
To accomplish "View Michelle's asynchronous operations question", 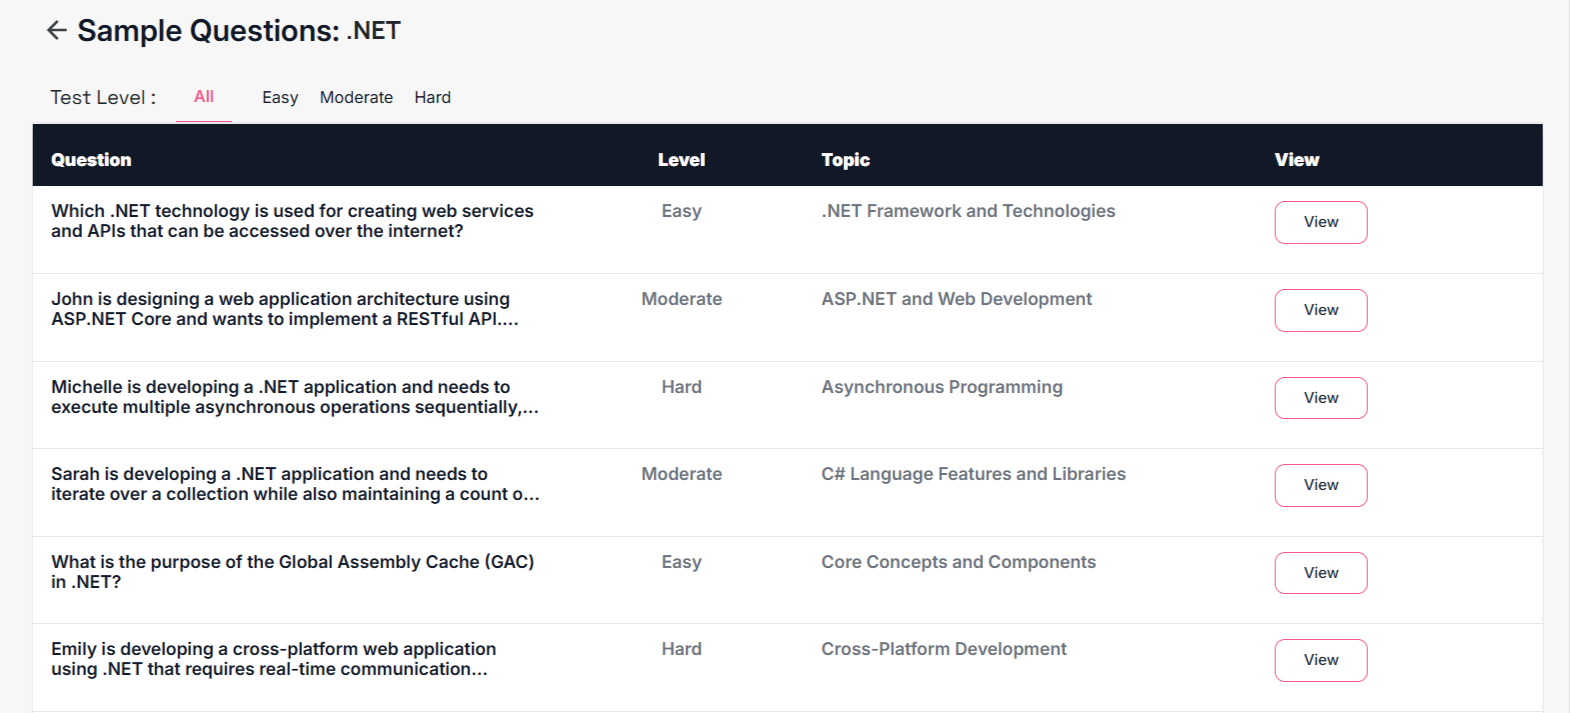I will click(1320, 398).
